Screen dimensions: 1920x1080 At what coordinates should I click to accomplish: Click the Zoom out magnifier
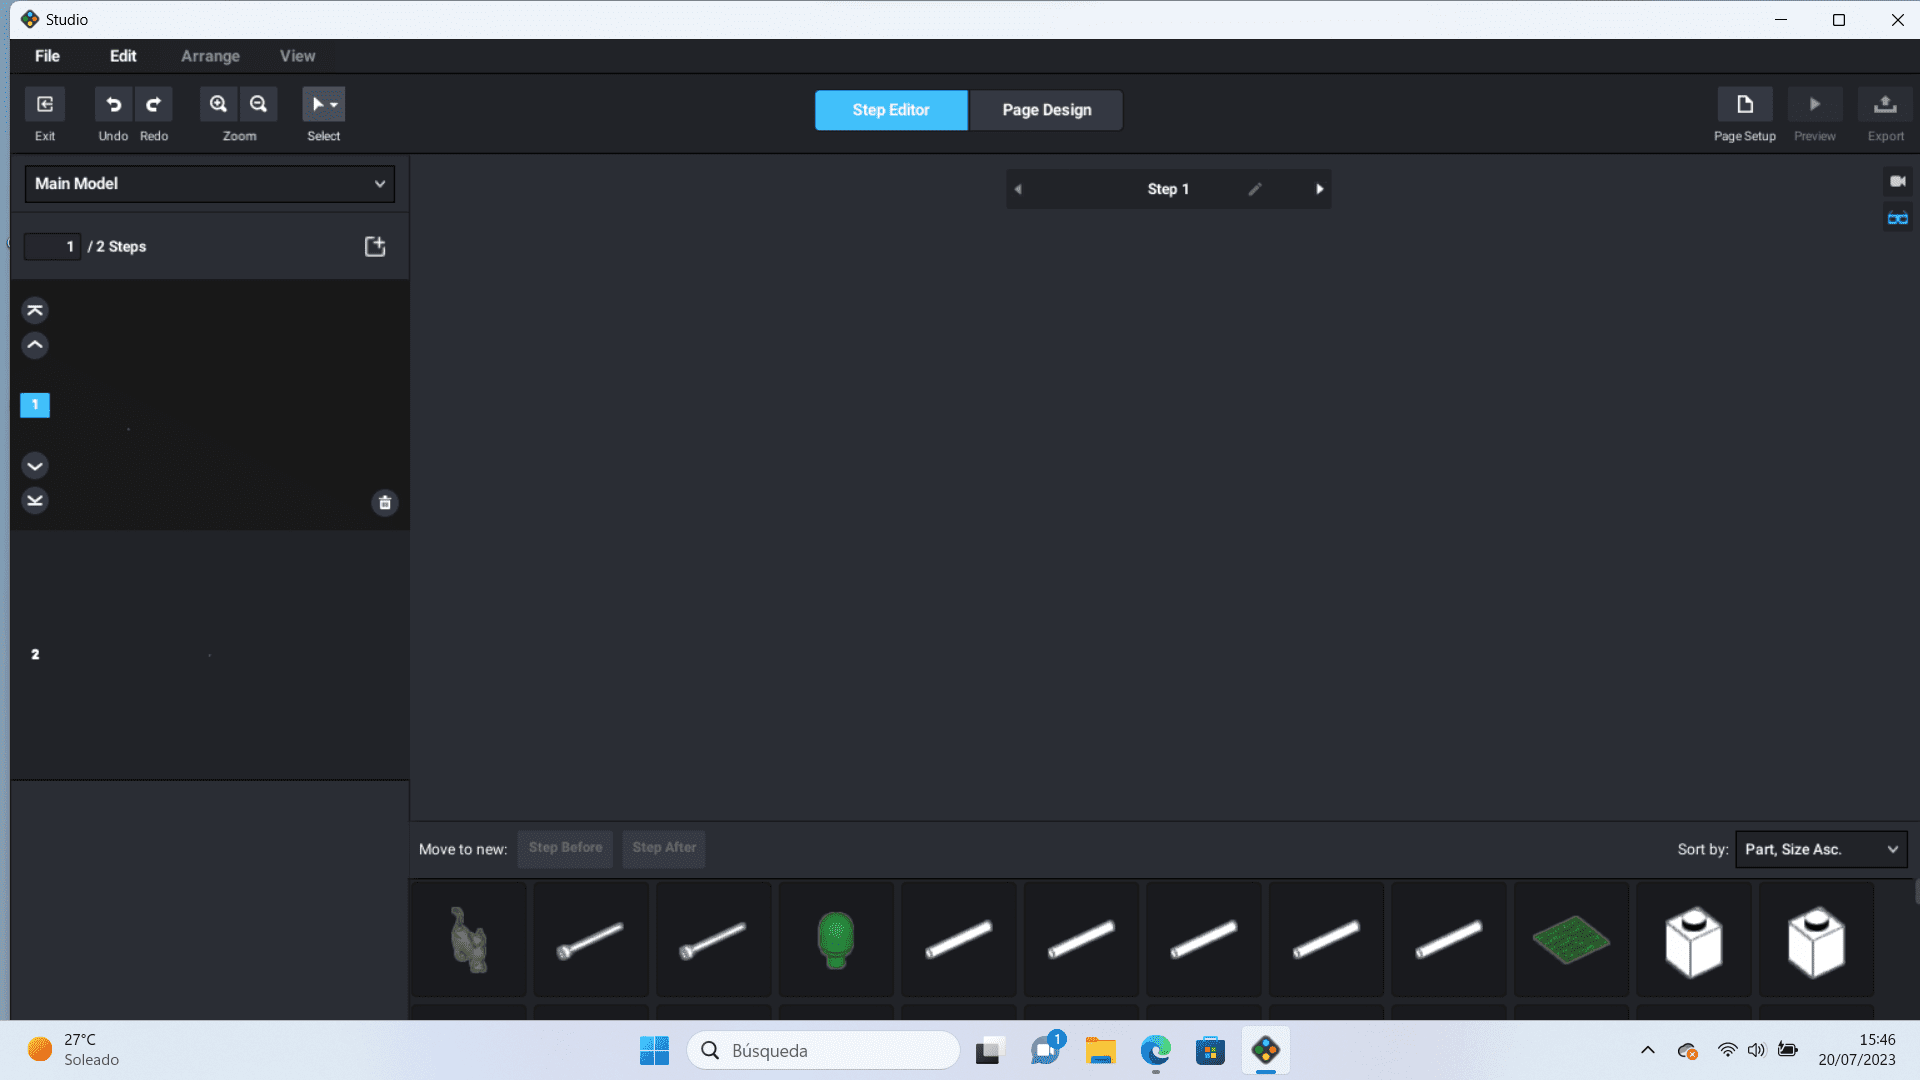point(259,104)
